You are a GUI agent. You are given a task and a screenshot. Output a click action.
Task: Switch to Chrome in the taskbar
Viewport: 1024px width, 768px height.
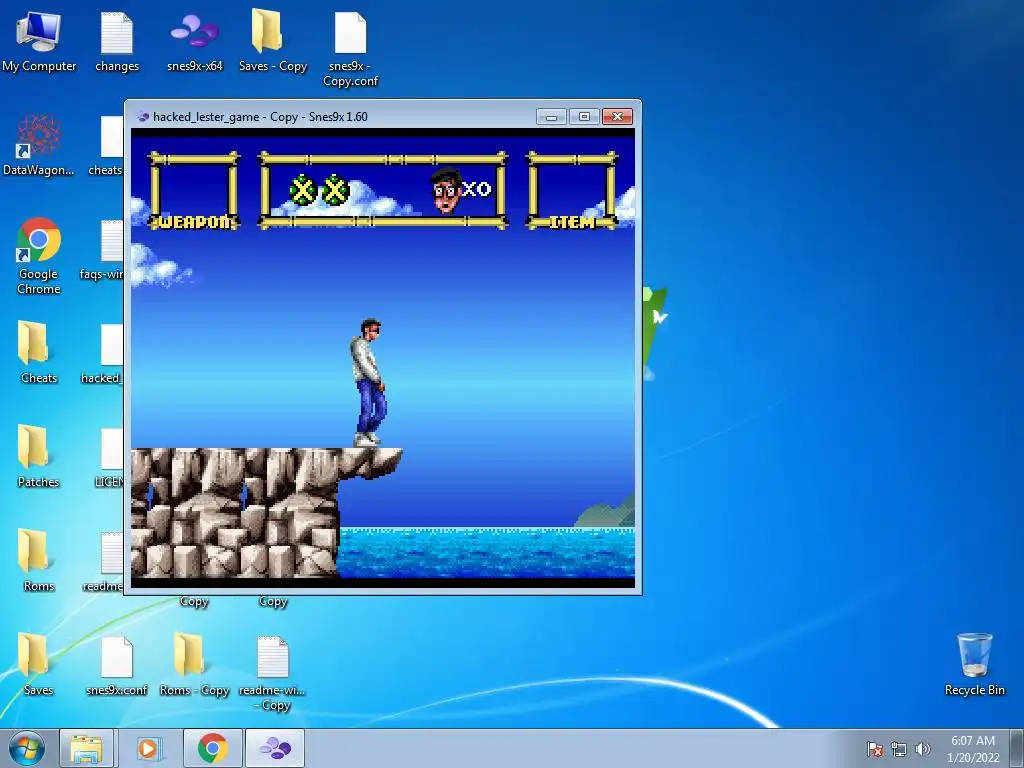[x=212, y=748]
